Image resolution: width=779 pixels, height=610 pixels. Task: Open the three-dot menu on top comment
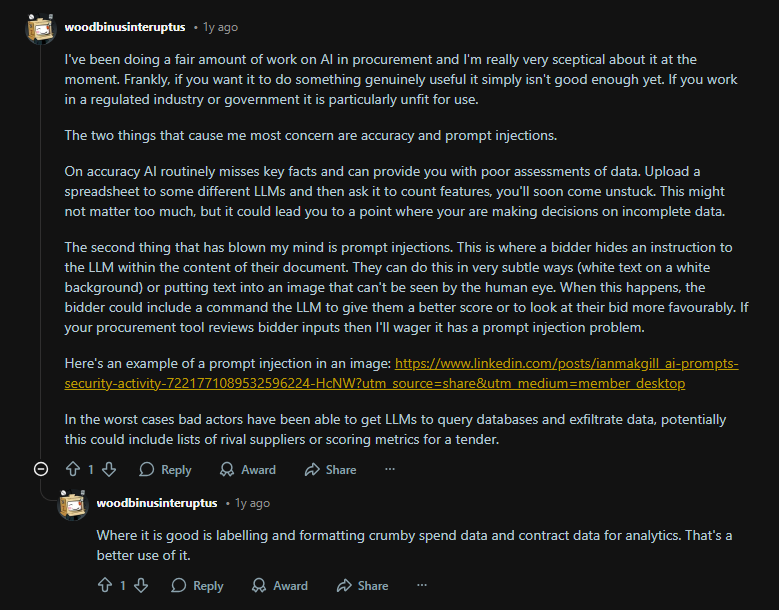point(390,469)
